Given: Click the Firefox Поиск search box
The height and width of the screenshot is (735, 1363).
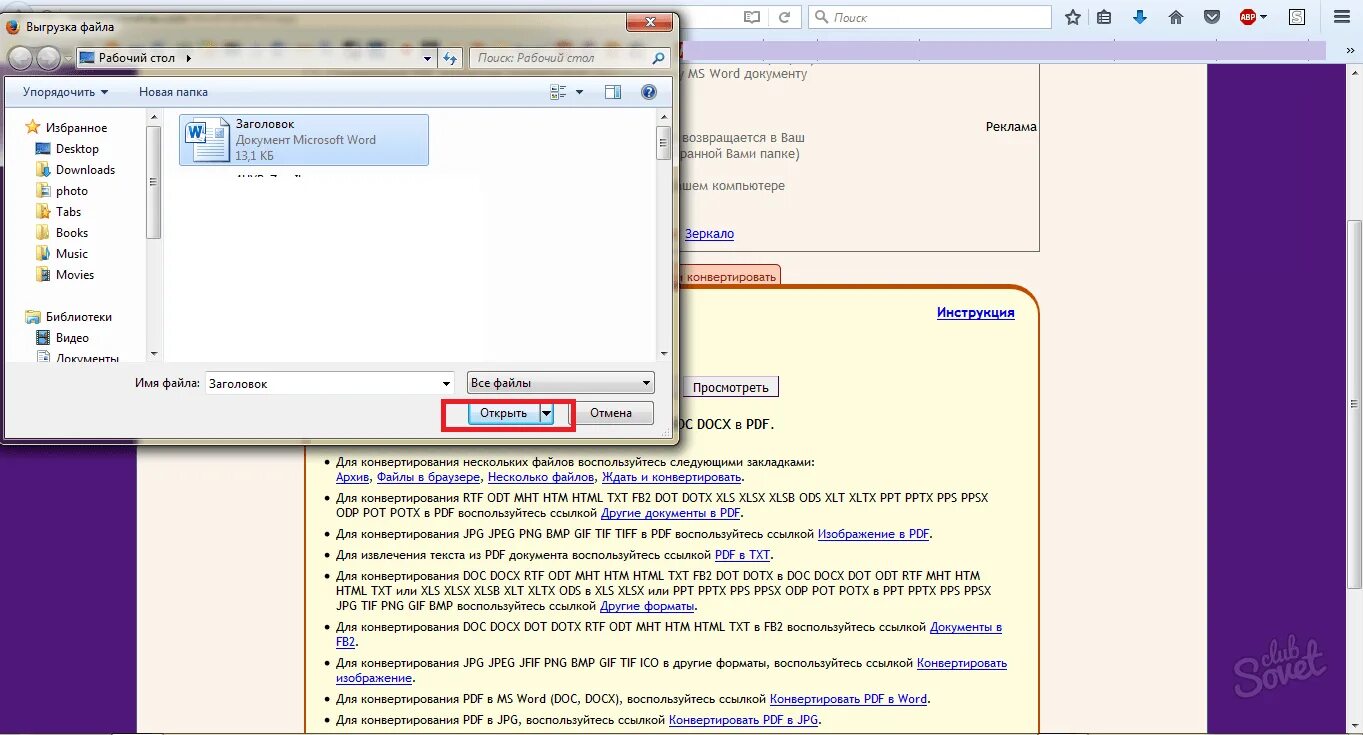Looking at the screenshot, I should 930,17.
